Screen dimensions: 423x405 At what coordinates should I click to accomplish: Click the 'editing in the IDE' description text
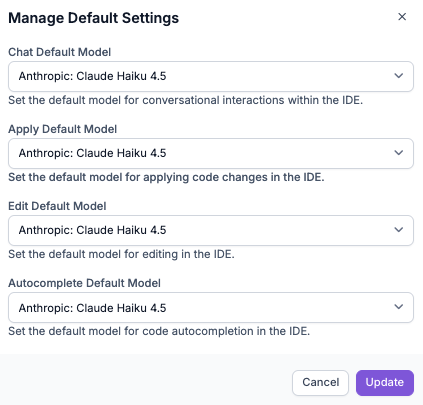(121, 254)
